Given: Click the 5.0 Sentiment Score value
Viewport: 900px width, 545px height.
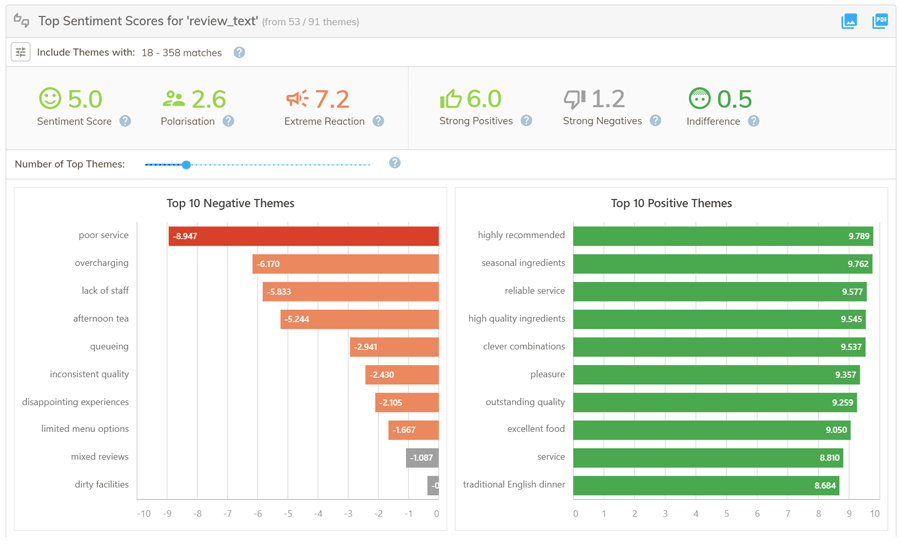Looking at the screenshot, I should tap(85, 99).
